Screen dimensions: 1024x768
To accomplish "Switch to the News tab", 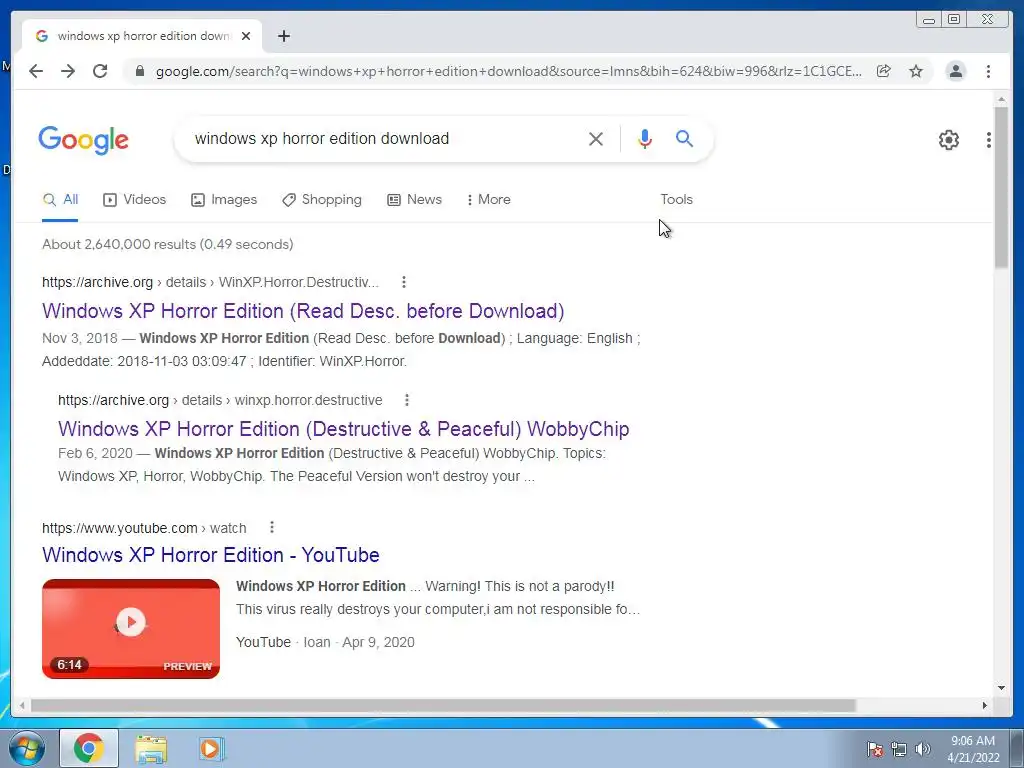I will 415,200.
